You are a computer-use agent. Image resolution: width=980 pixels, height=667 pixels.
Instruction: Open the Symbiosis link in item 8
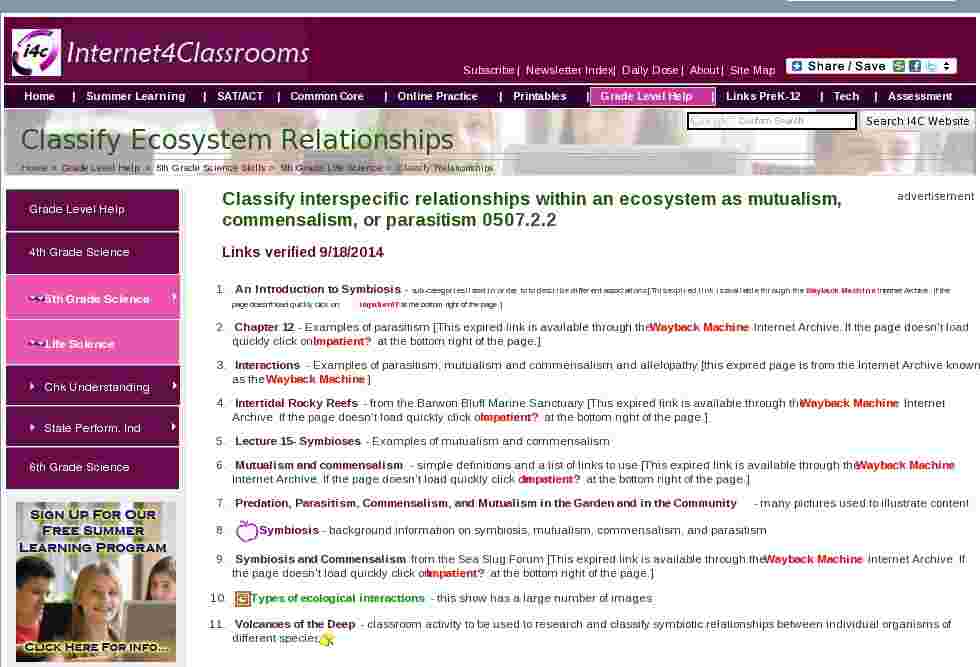coord(289,530)
